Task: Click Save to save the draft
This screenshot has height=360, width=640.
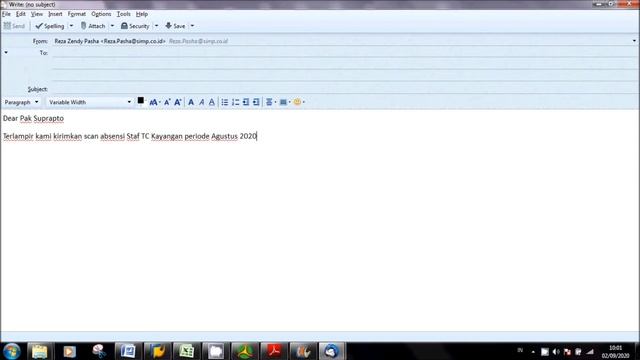Action: tap(175, 26)
